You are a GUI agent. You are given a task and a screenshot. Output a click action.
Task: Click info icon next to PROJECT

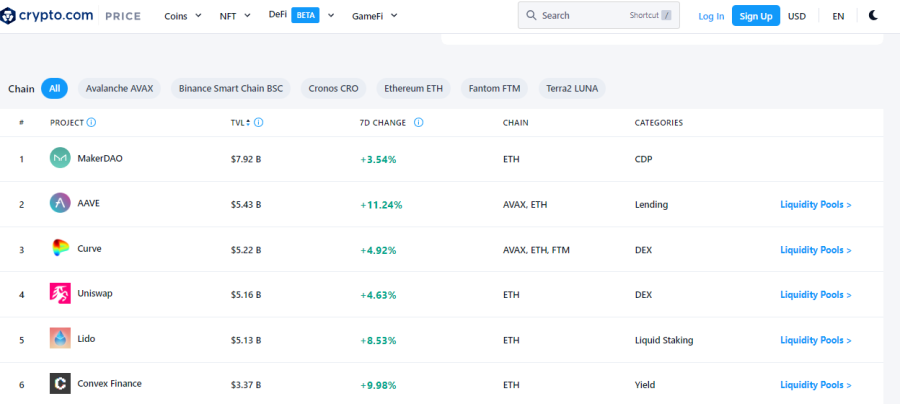click(91, 122)
